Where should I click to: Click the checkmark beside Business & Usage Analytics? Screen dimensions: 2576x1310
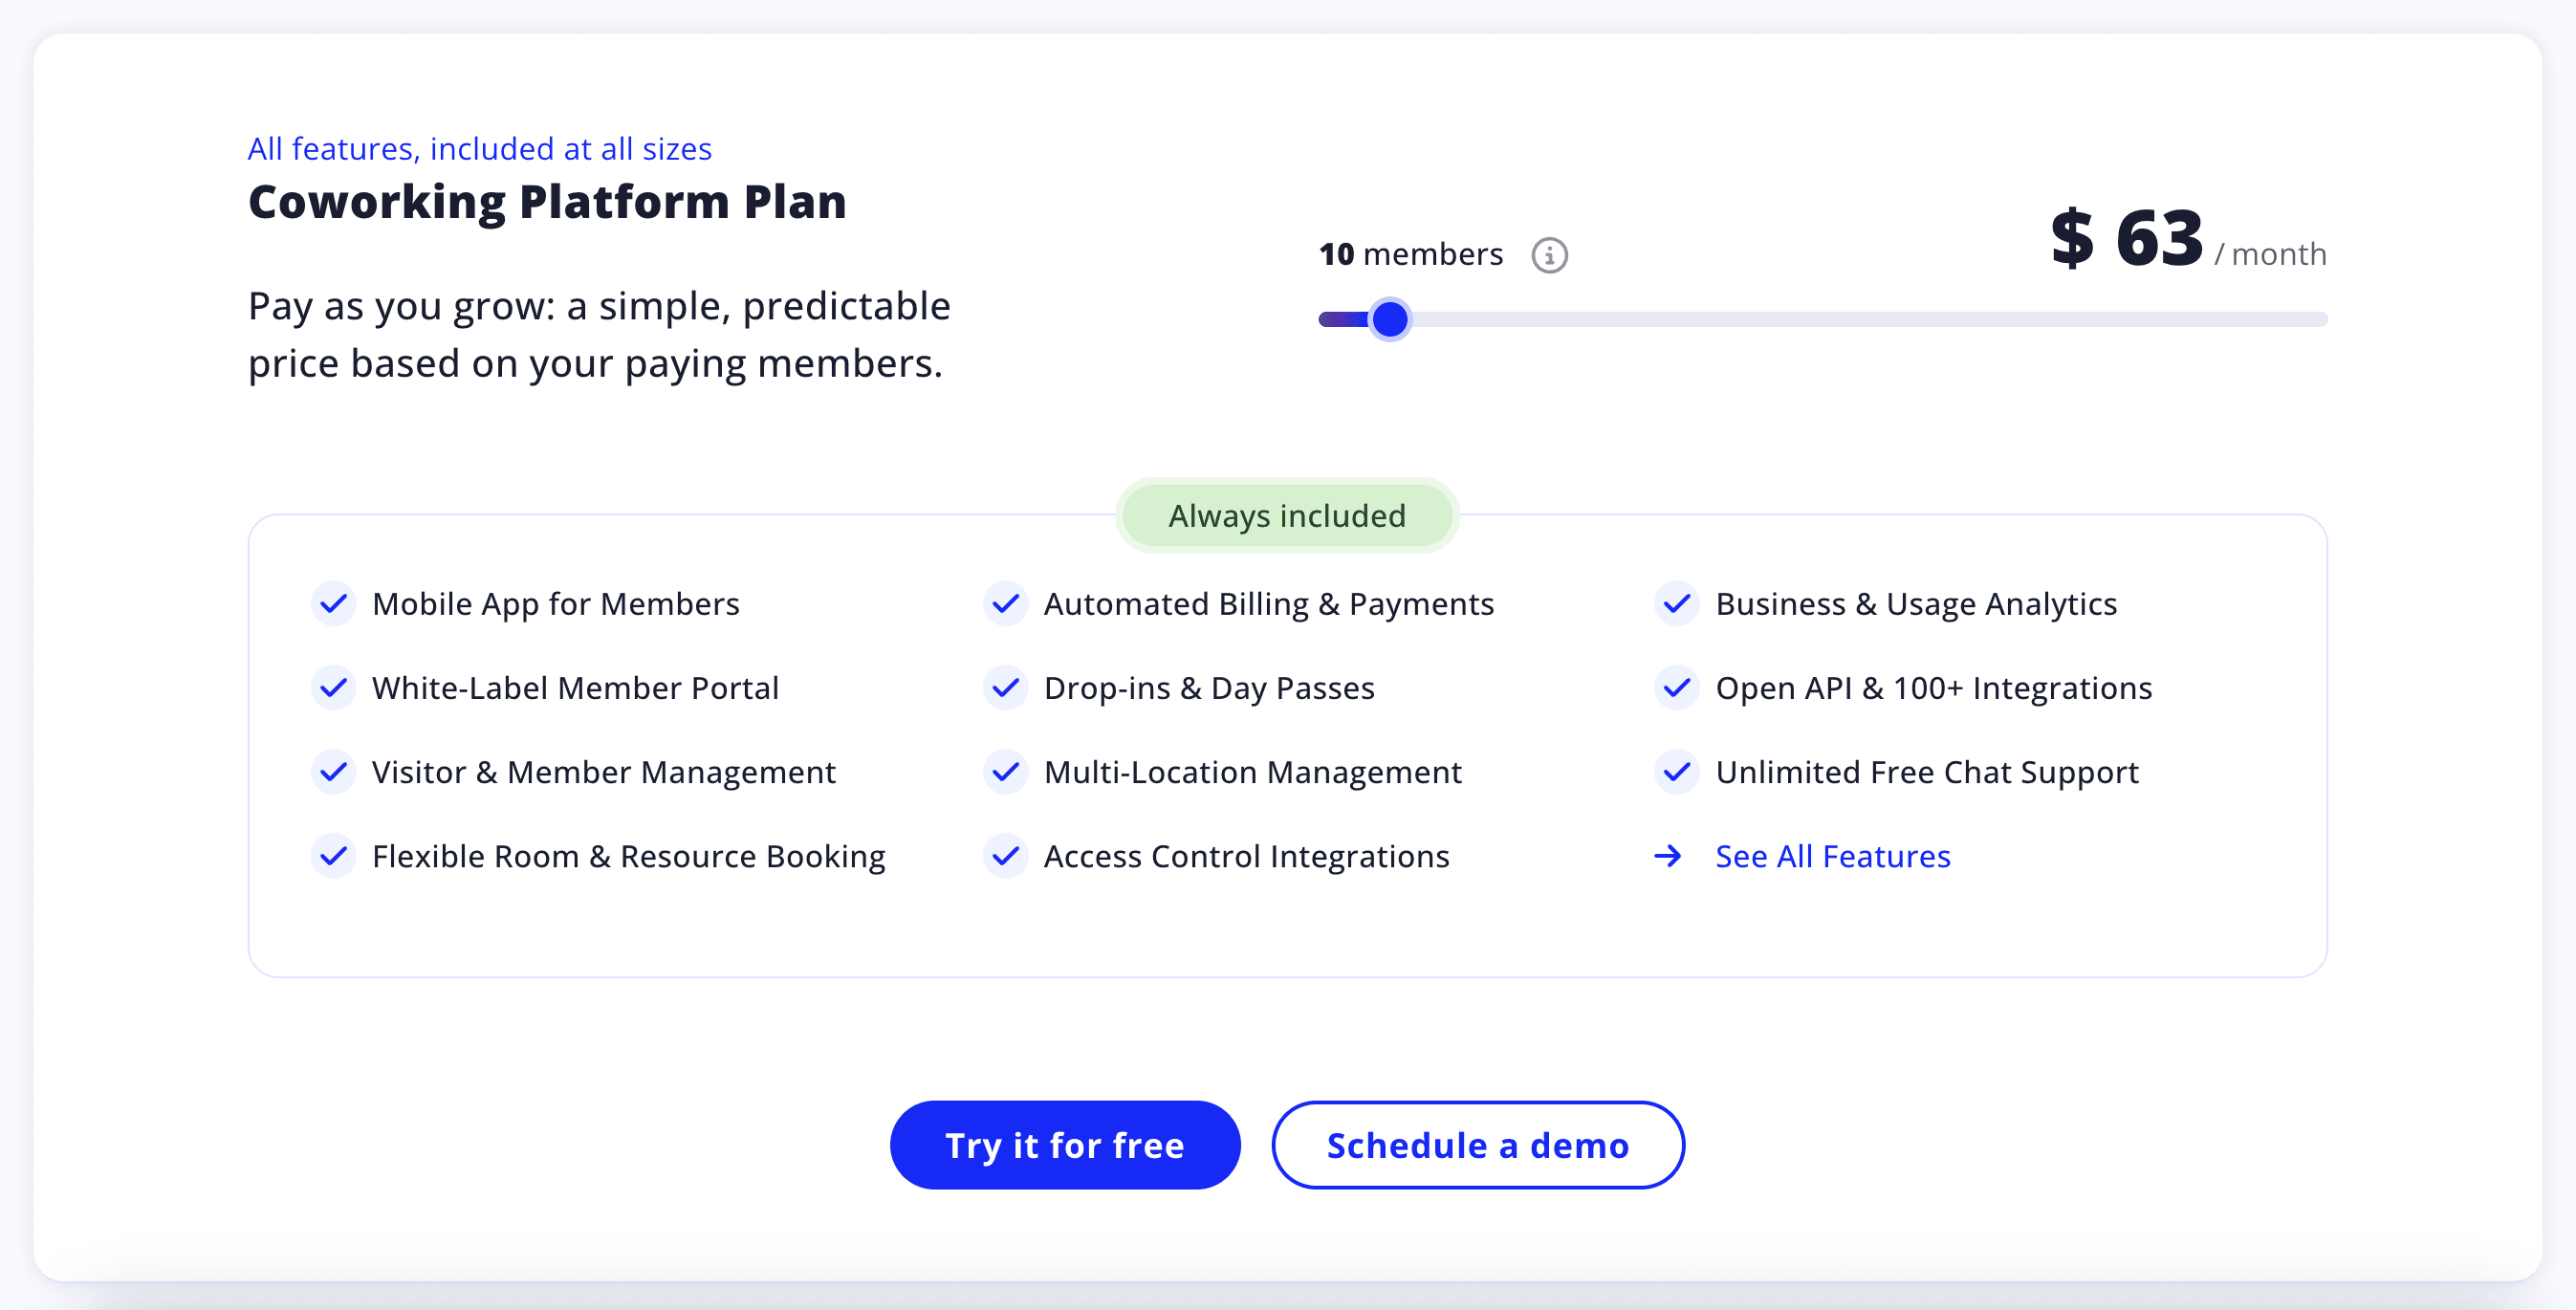click(x=1677, y=603)
